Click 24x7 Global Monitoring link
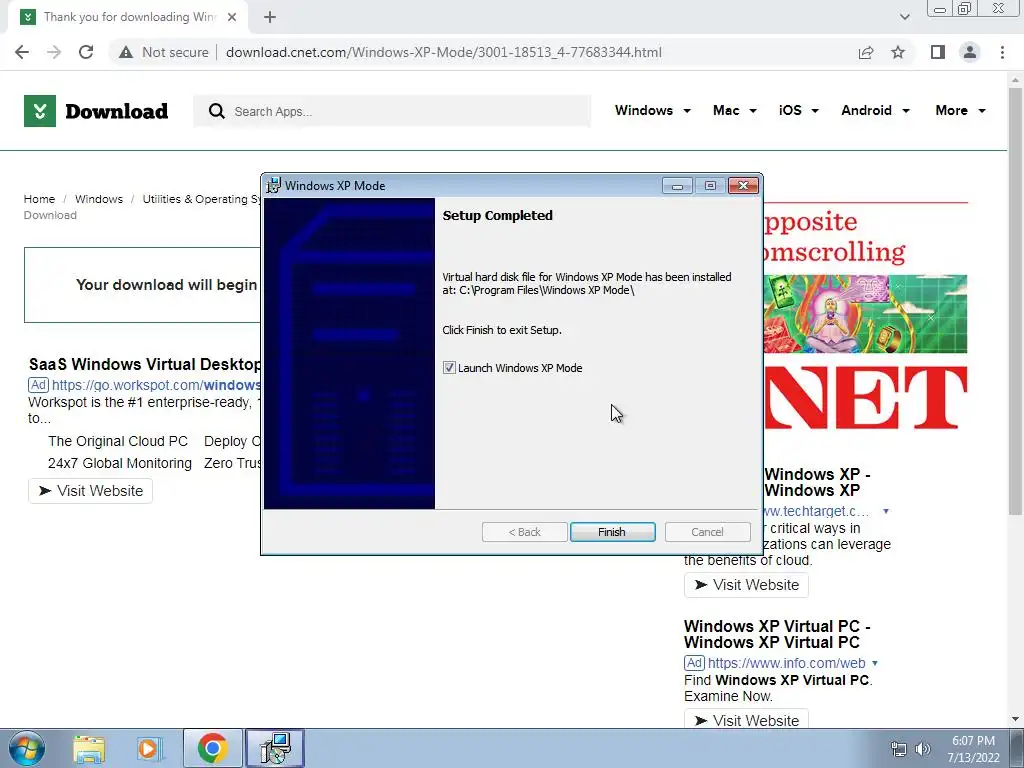The width and height of the screenshot is (1024, 768). (120, 463)
